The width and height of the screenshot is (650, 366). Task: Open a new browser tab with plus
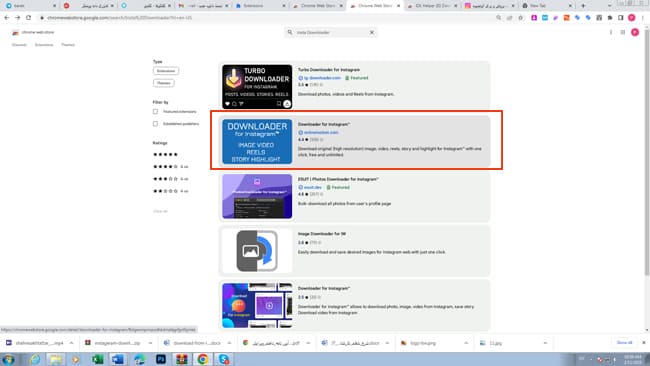coord(583,6)
